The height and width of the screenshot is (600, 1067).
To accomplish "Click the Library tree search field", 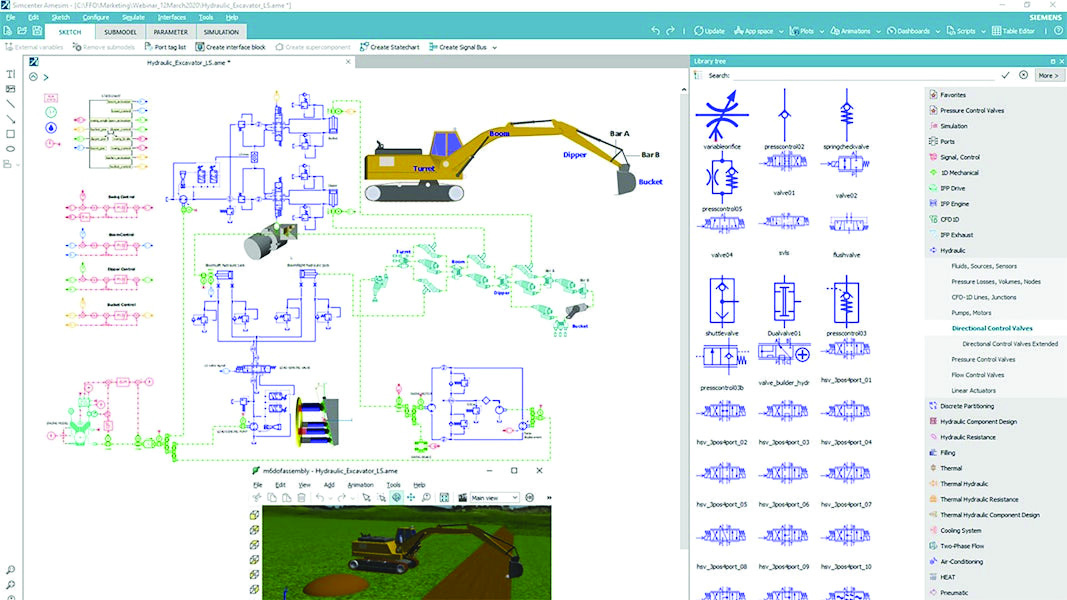I will tap(865, 75).
